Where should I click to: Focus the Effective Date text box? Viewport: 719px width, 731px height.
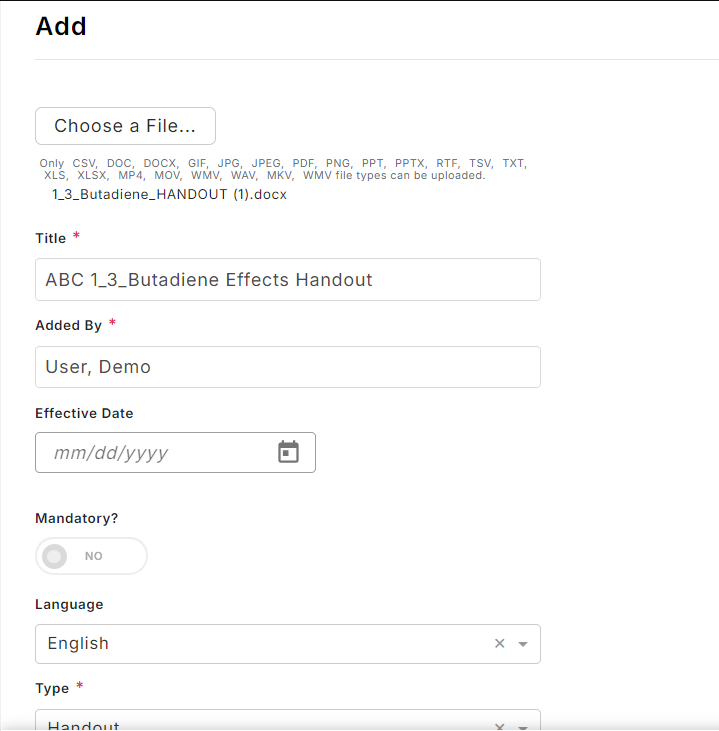(x=157, y=452)
